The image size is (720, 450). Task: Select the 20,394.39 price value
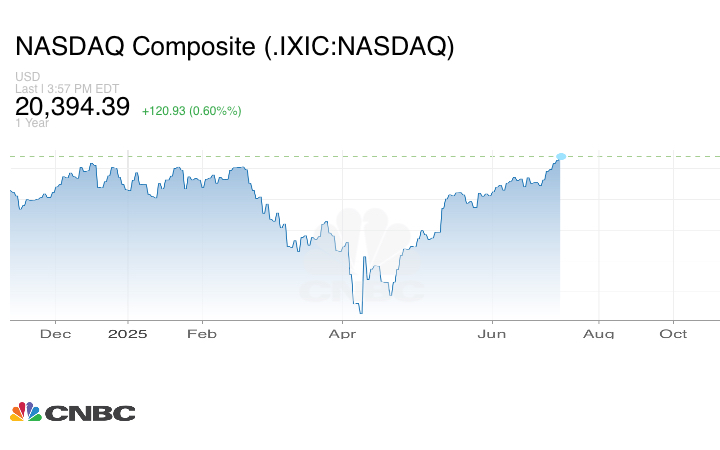pos(72,107)
